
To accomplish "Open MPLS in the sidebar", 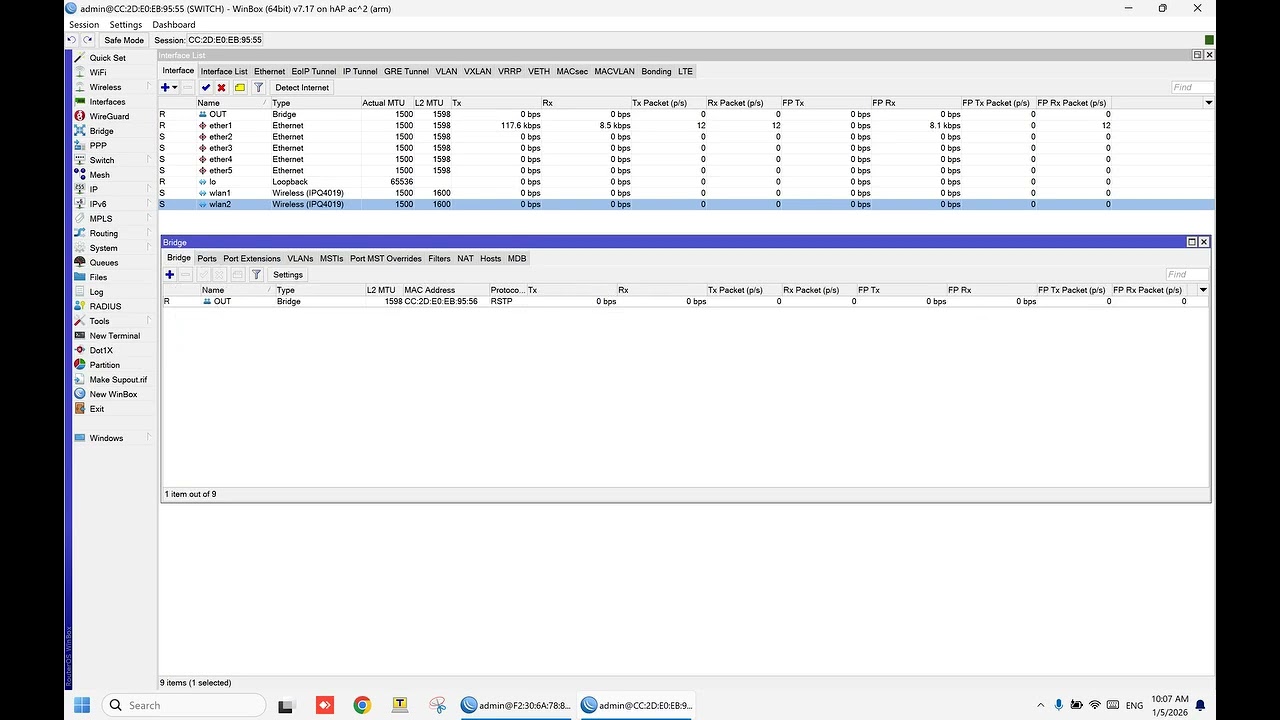I will (x=101, y=218).
